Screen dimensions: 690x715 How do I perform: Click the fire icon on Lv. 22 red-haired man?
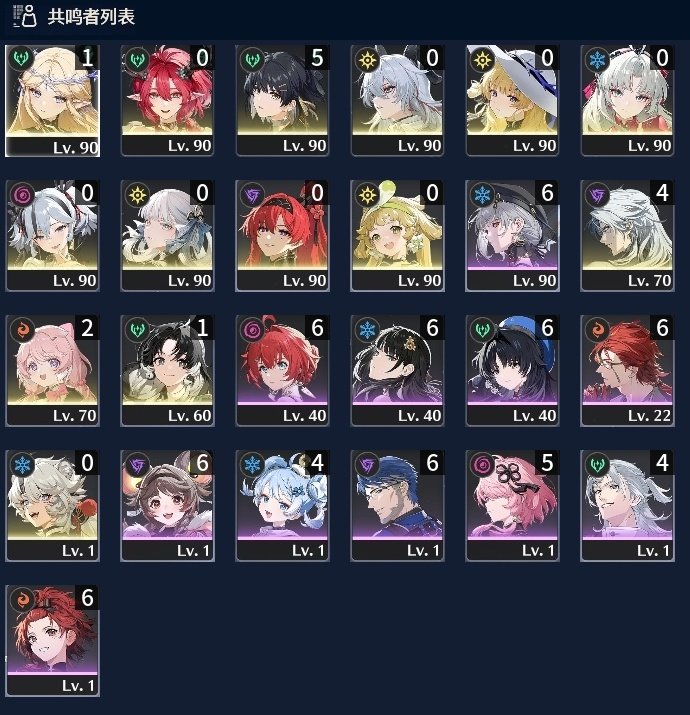click(x=597, y=330)
